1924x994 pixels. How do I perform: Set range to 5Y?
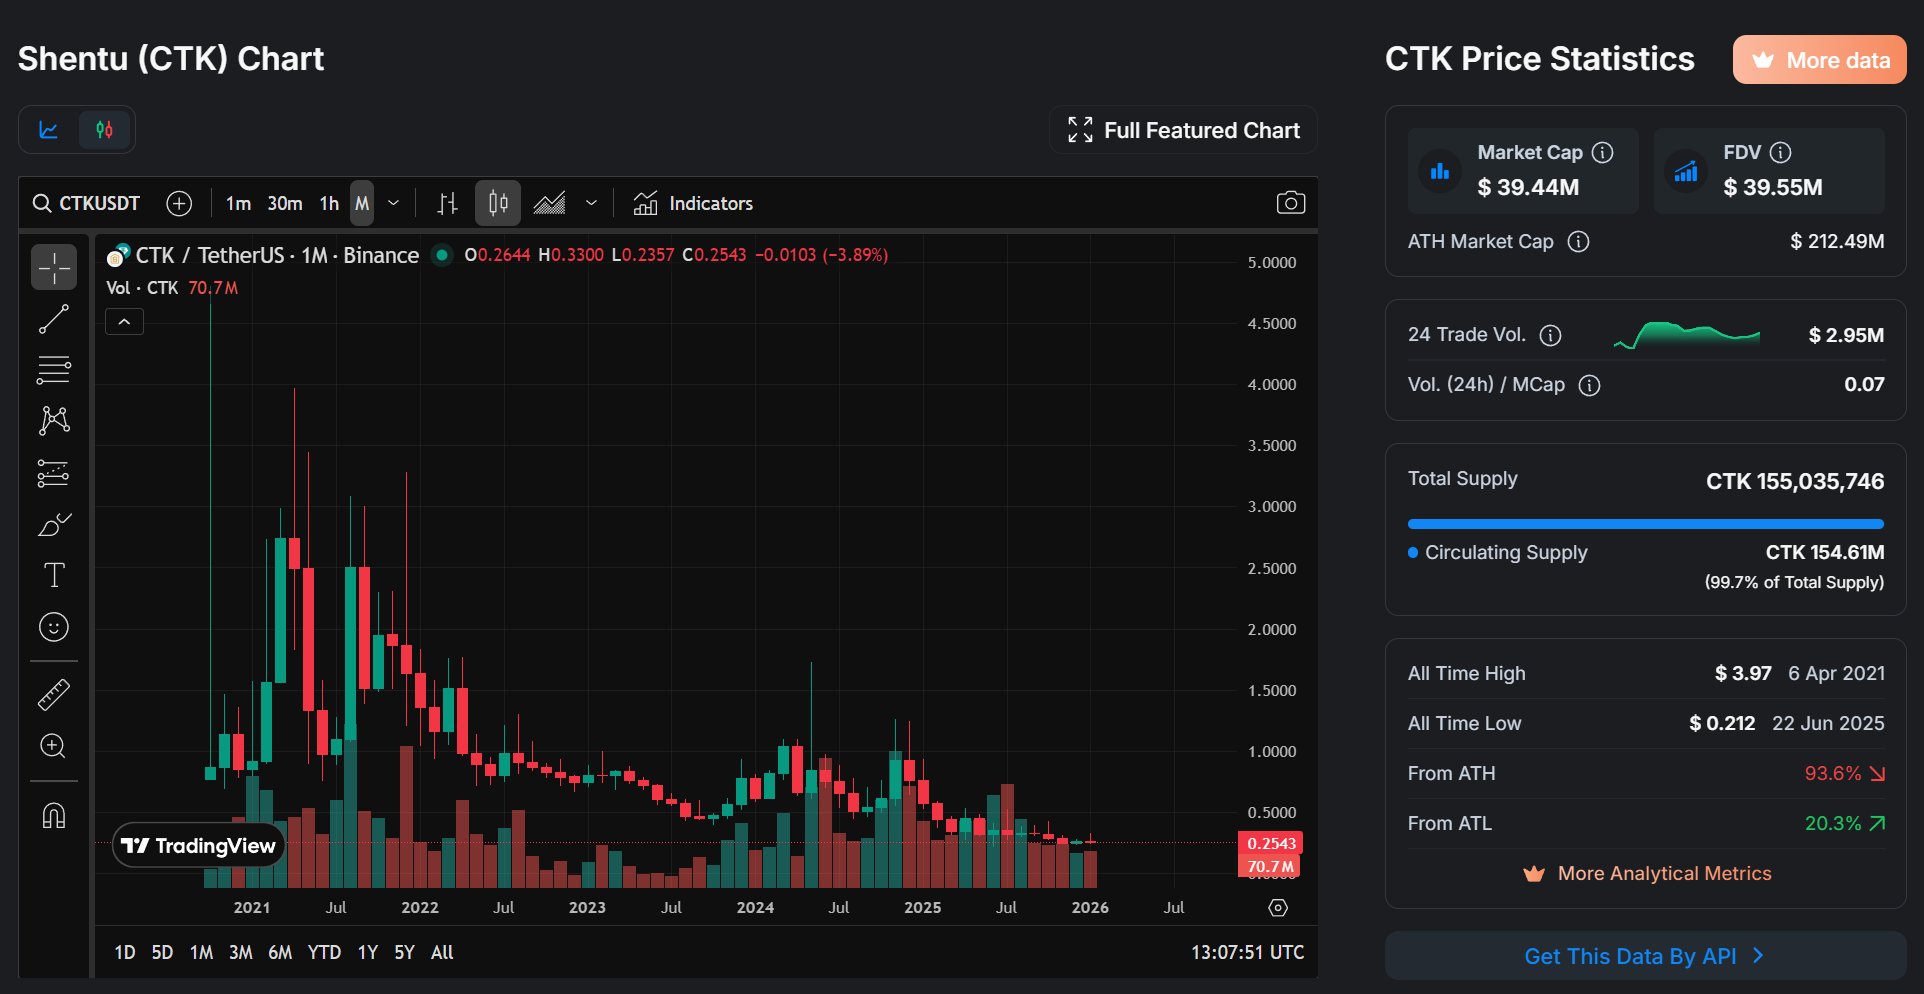coord(404,952)
